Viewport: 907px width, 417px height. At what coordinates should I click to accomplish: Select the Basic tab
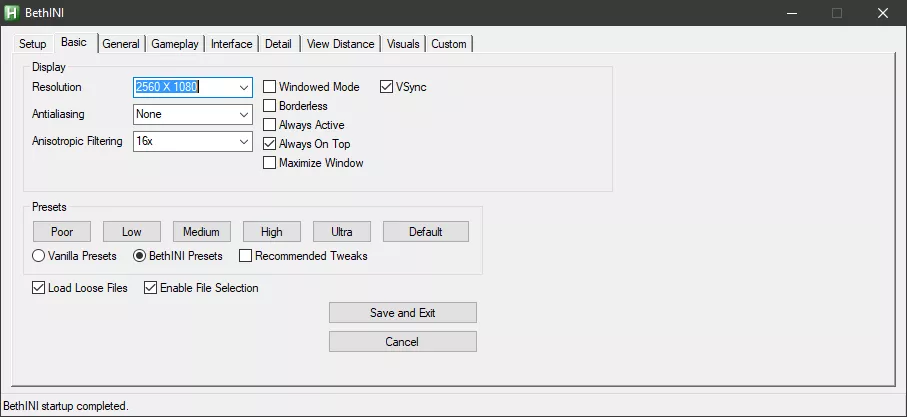pyautogui.click(x=73, y=42)
